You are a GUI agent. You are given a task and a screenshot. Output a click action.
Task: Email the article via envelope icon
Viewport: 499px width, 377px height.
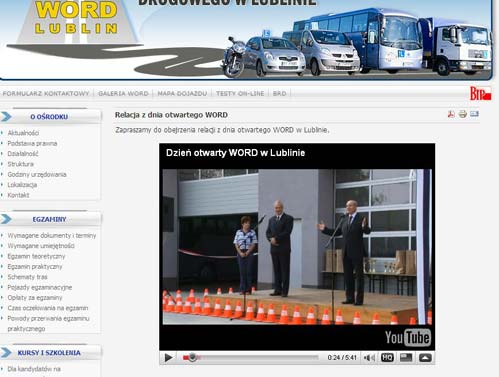[x=474, y=114]
